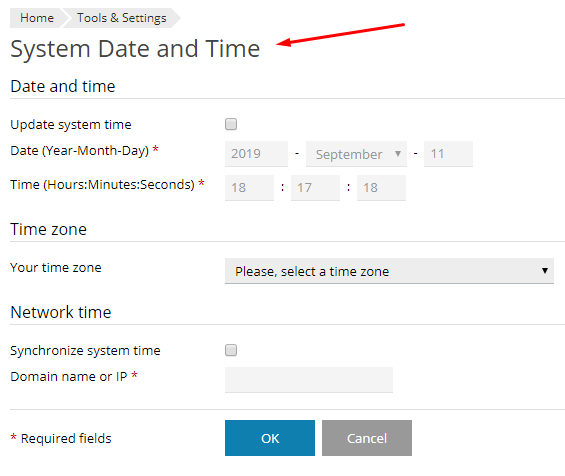Click the Cancel button

(367, 438)
